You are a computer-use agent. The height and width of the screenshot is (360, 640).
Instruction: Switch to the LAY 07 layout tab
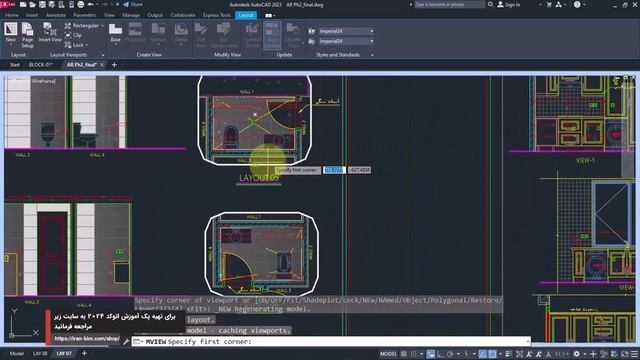(x=64, y=353)
